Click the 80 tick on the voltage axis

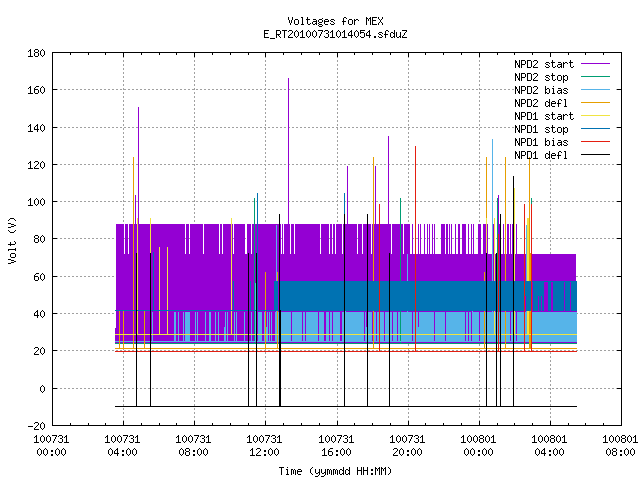pyautogui.click(x=39, y=239)
